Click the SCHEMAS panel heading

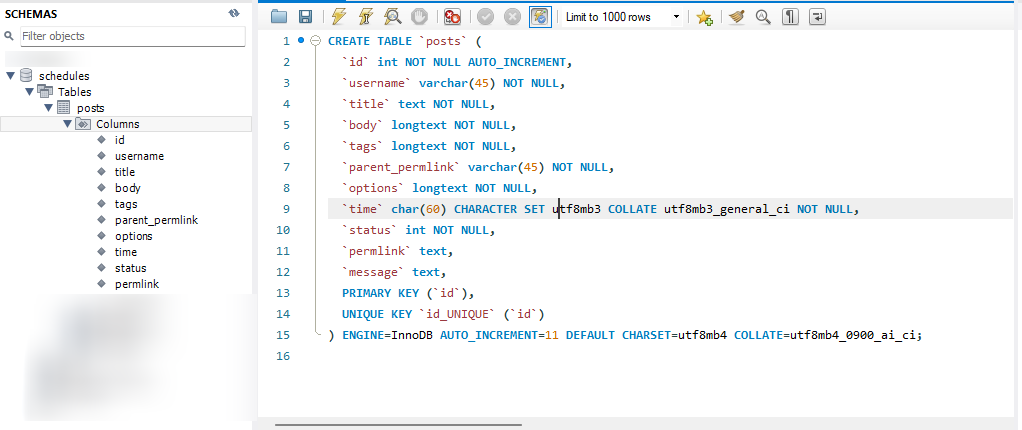click(29, 14)
